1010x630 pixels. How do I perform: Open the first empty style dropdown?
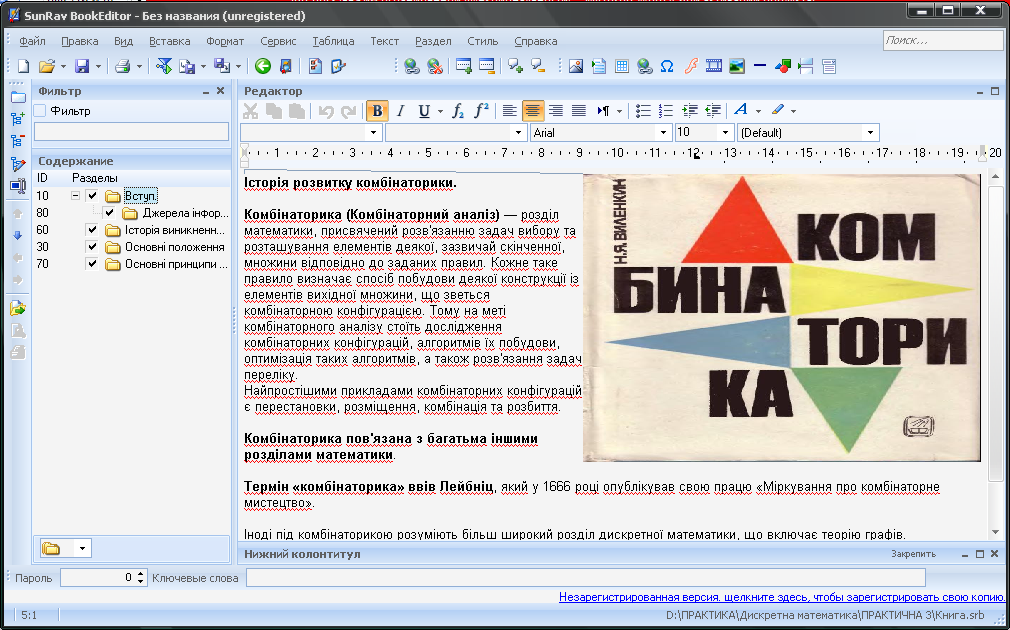pyautogui.click(x=374, y=133)
